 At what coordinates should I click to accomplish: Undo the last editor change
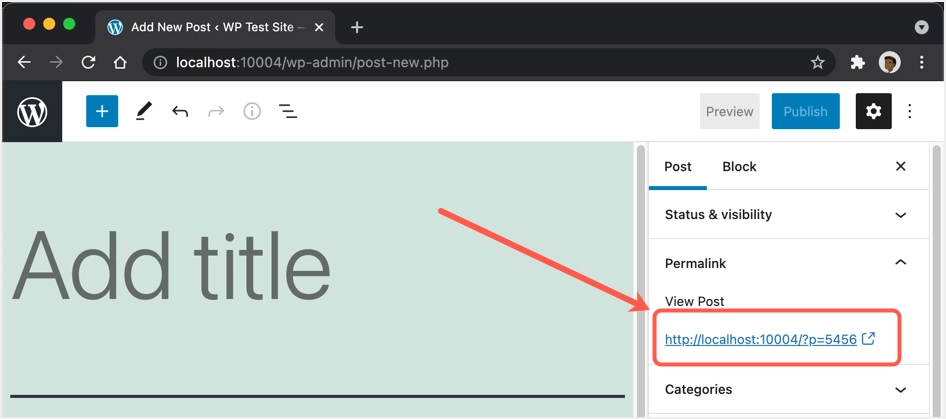point(180,112)
